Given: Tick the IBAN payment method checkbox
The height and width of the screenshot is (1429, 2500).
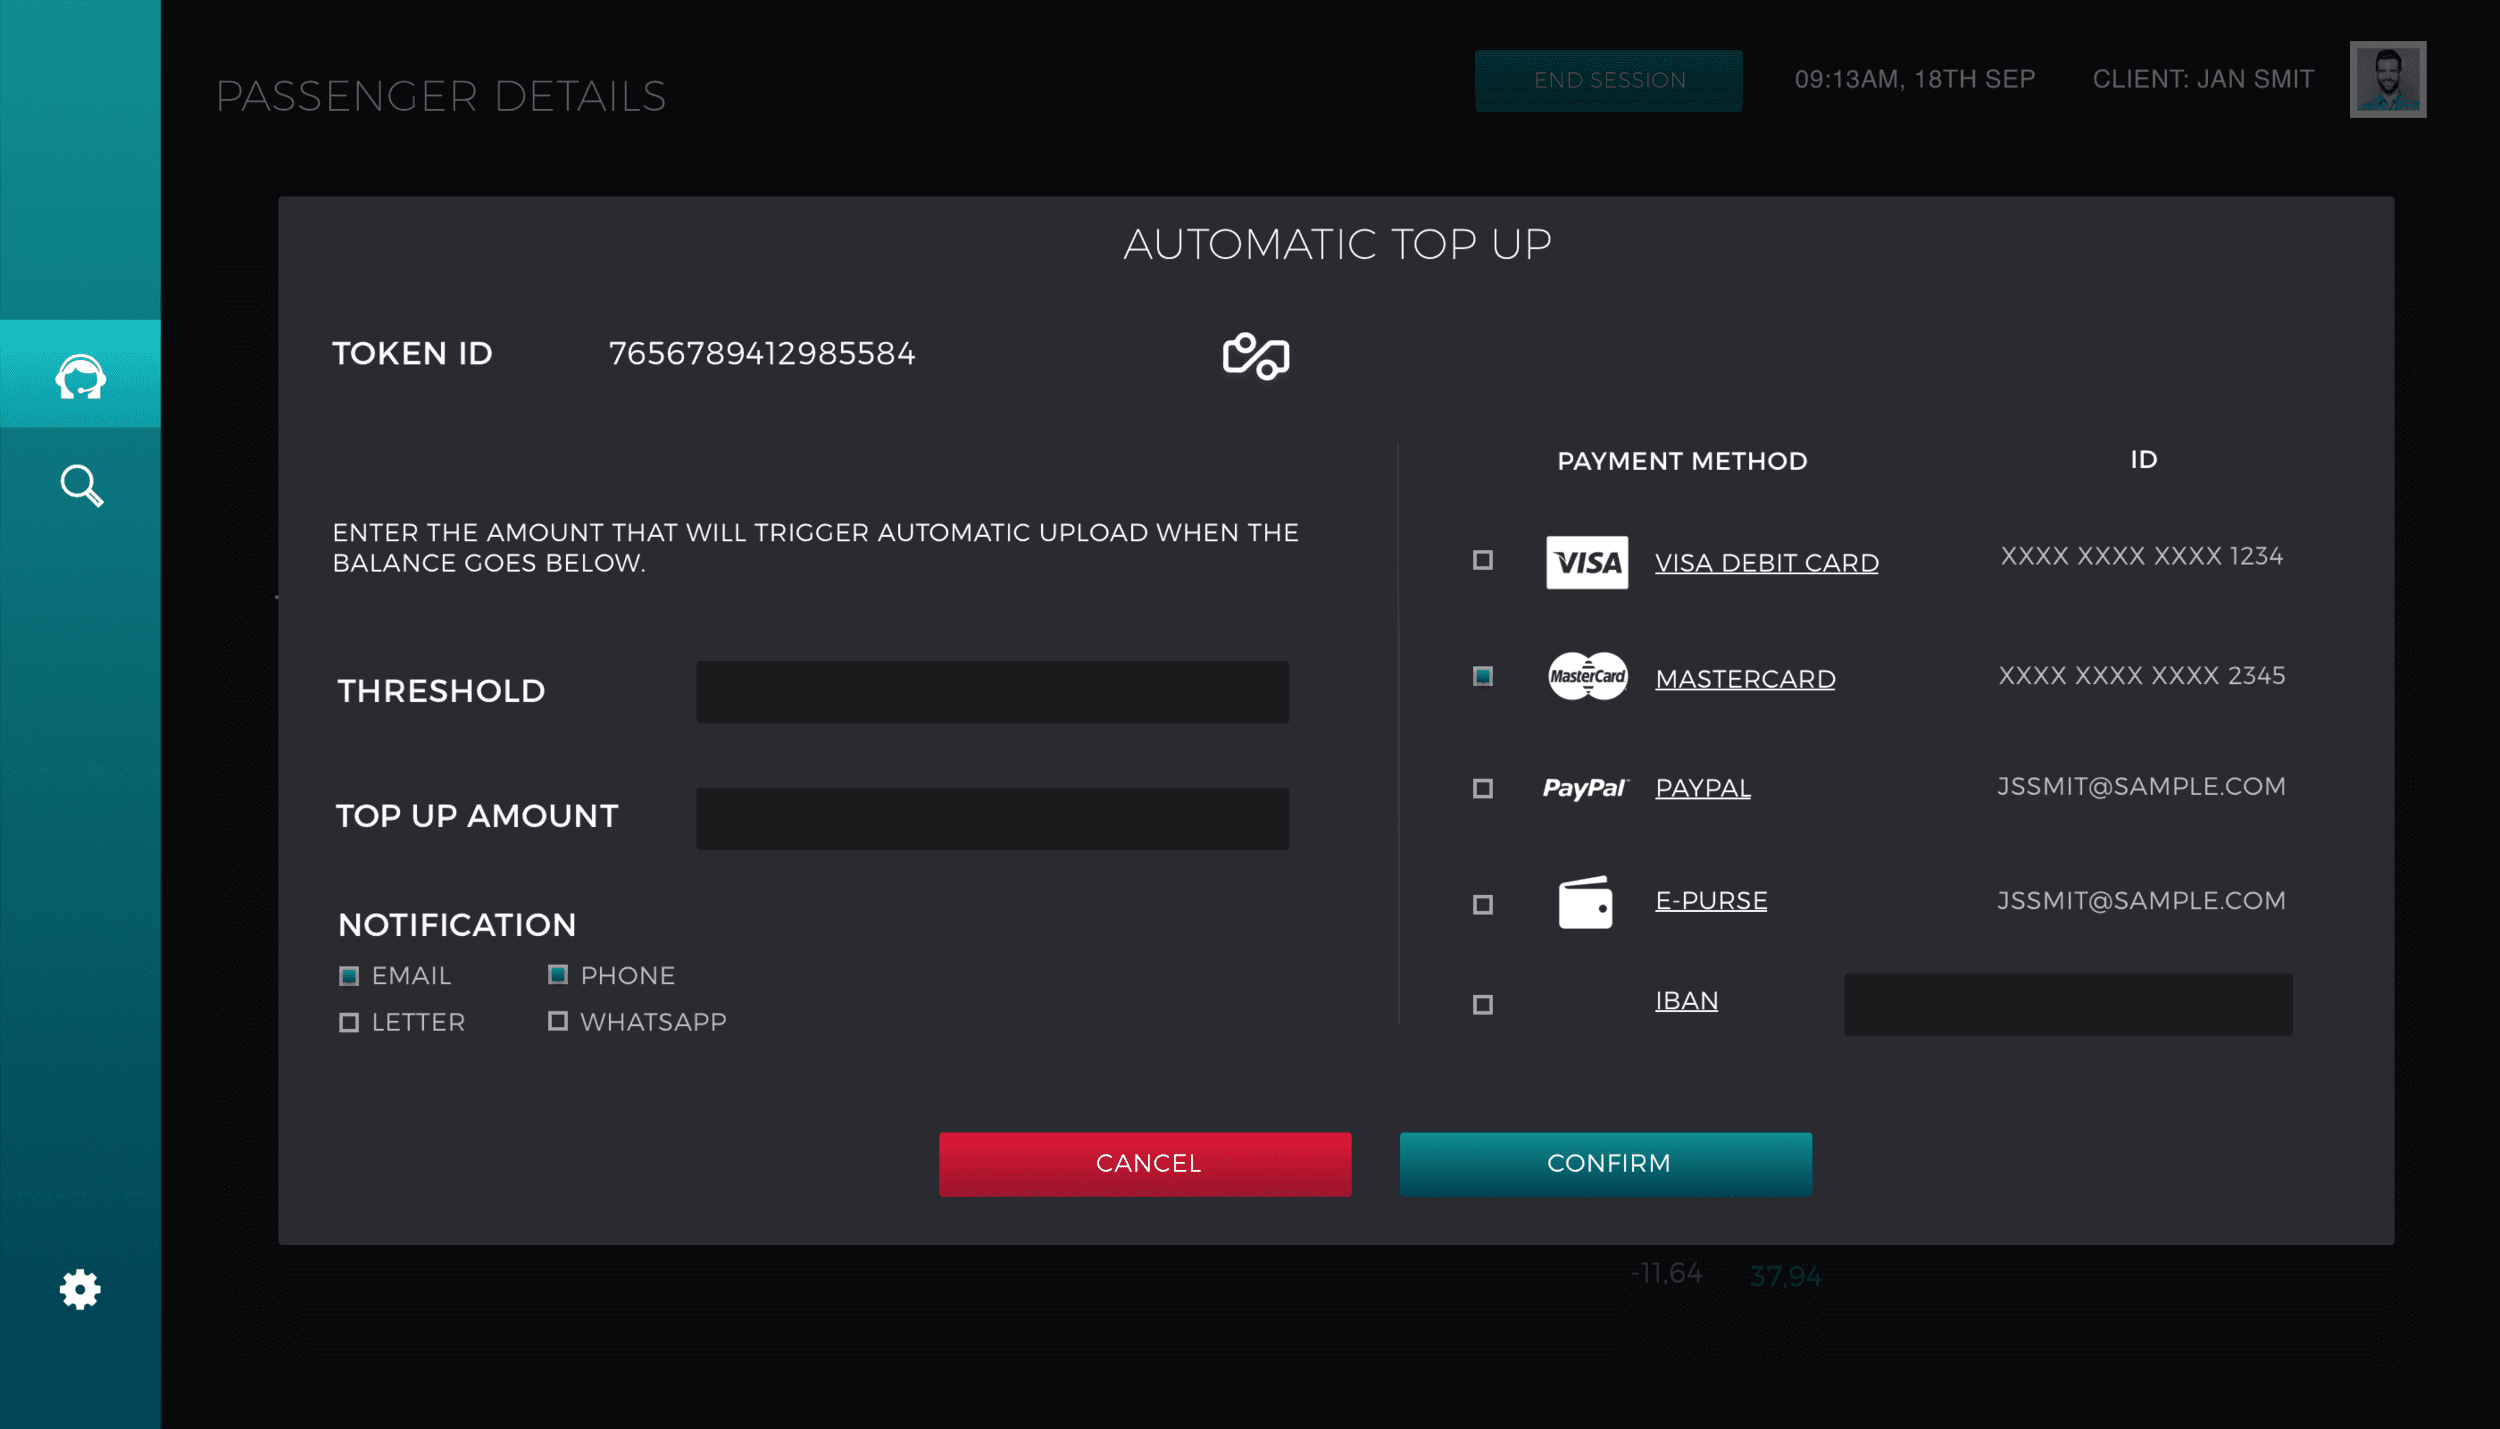Looking at the screenshot, I should pyautogui.click(x=1483, y=1004).
